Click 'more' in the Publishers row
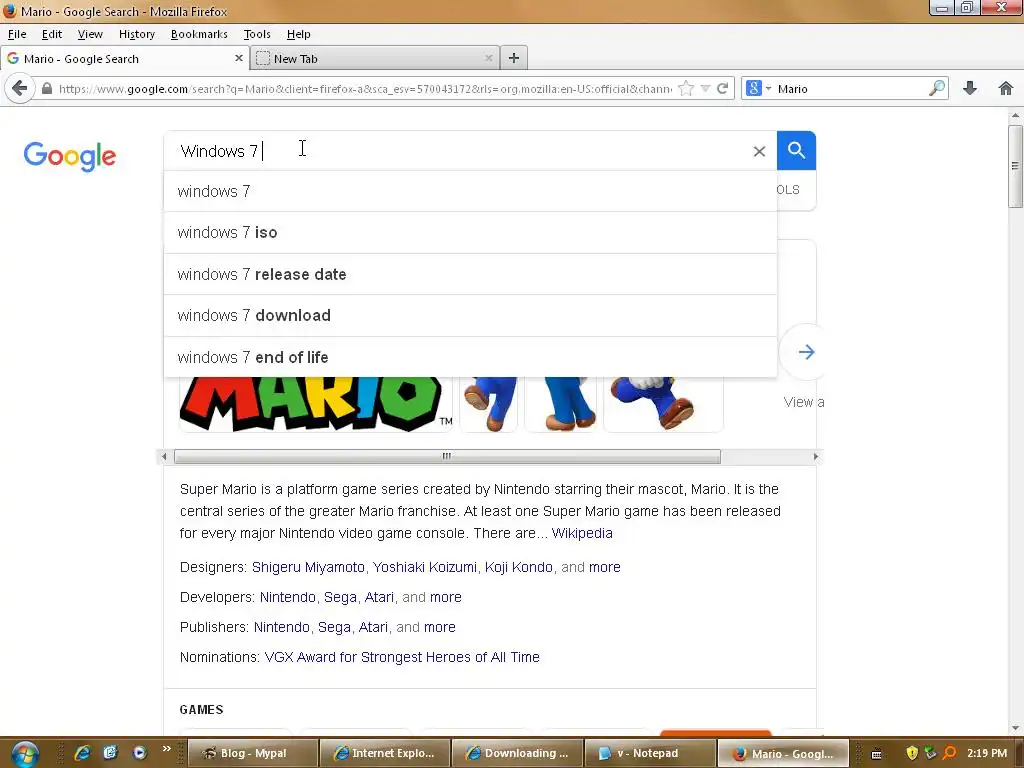This screenshot has height=768, width=1024. [x=440, y=627]
